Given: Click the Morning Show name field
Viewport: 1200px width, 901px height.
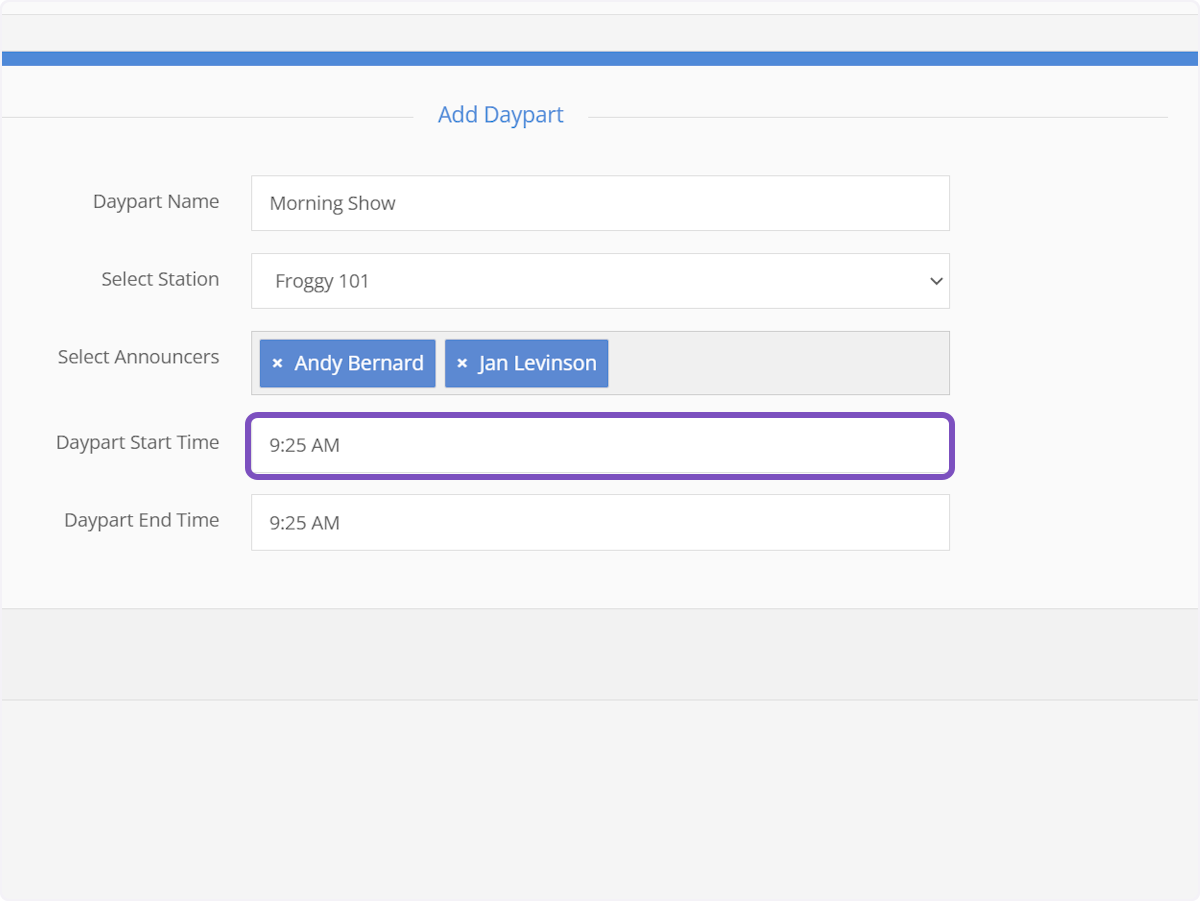Looking at the screenshot, I should click(x=600, y=203).
